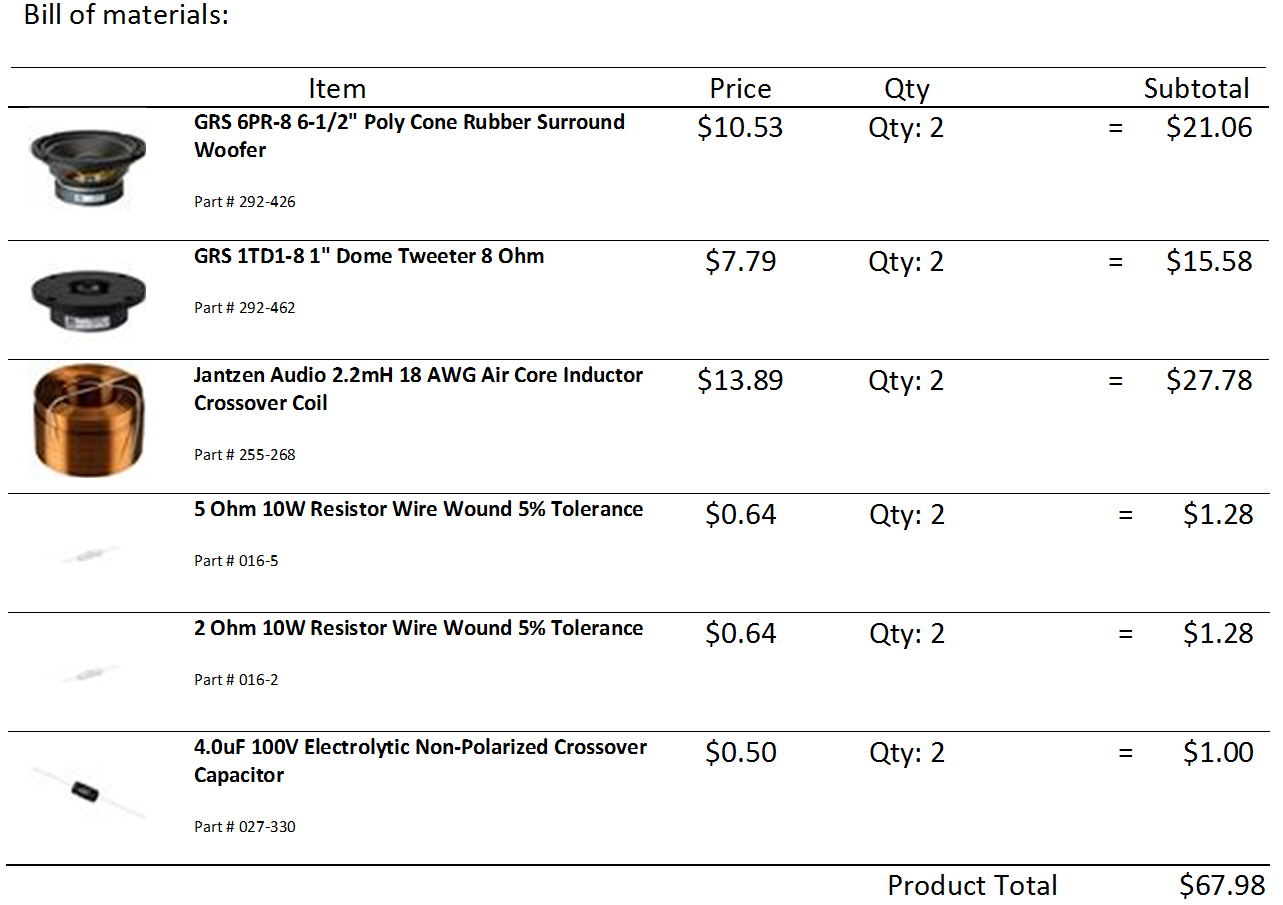This screenshot has width=1283, height=905.
Task: Click the $13.89 inductor price
Action: pyautogui.click(x=740, y=381)
